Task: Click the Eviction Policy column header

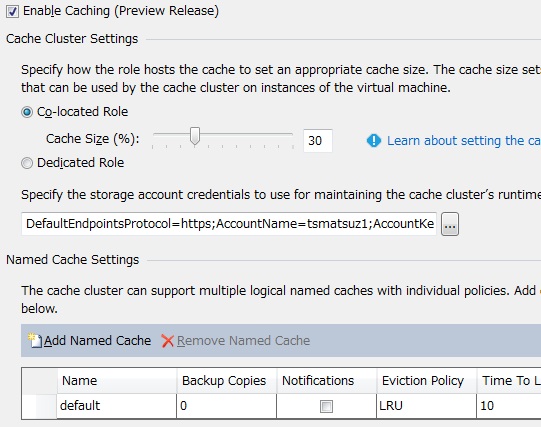Action: tap(426, 381)
